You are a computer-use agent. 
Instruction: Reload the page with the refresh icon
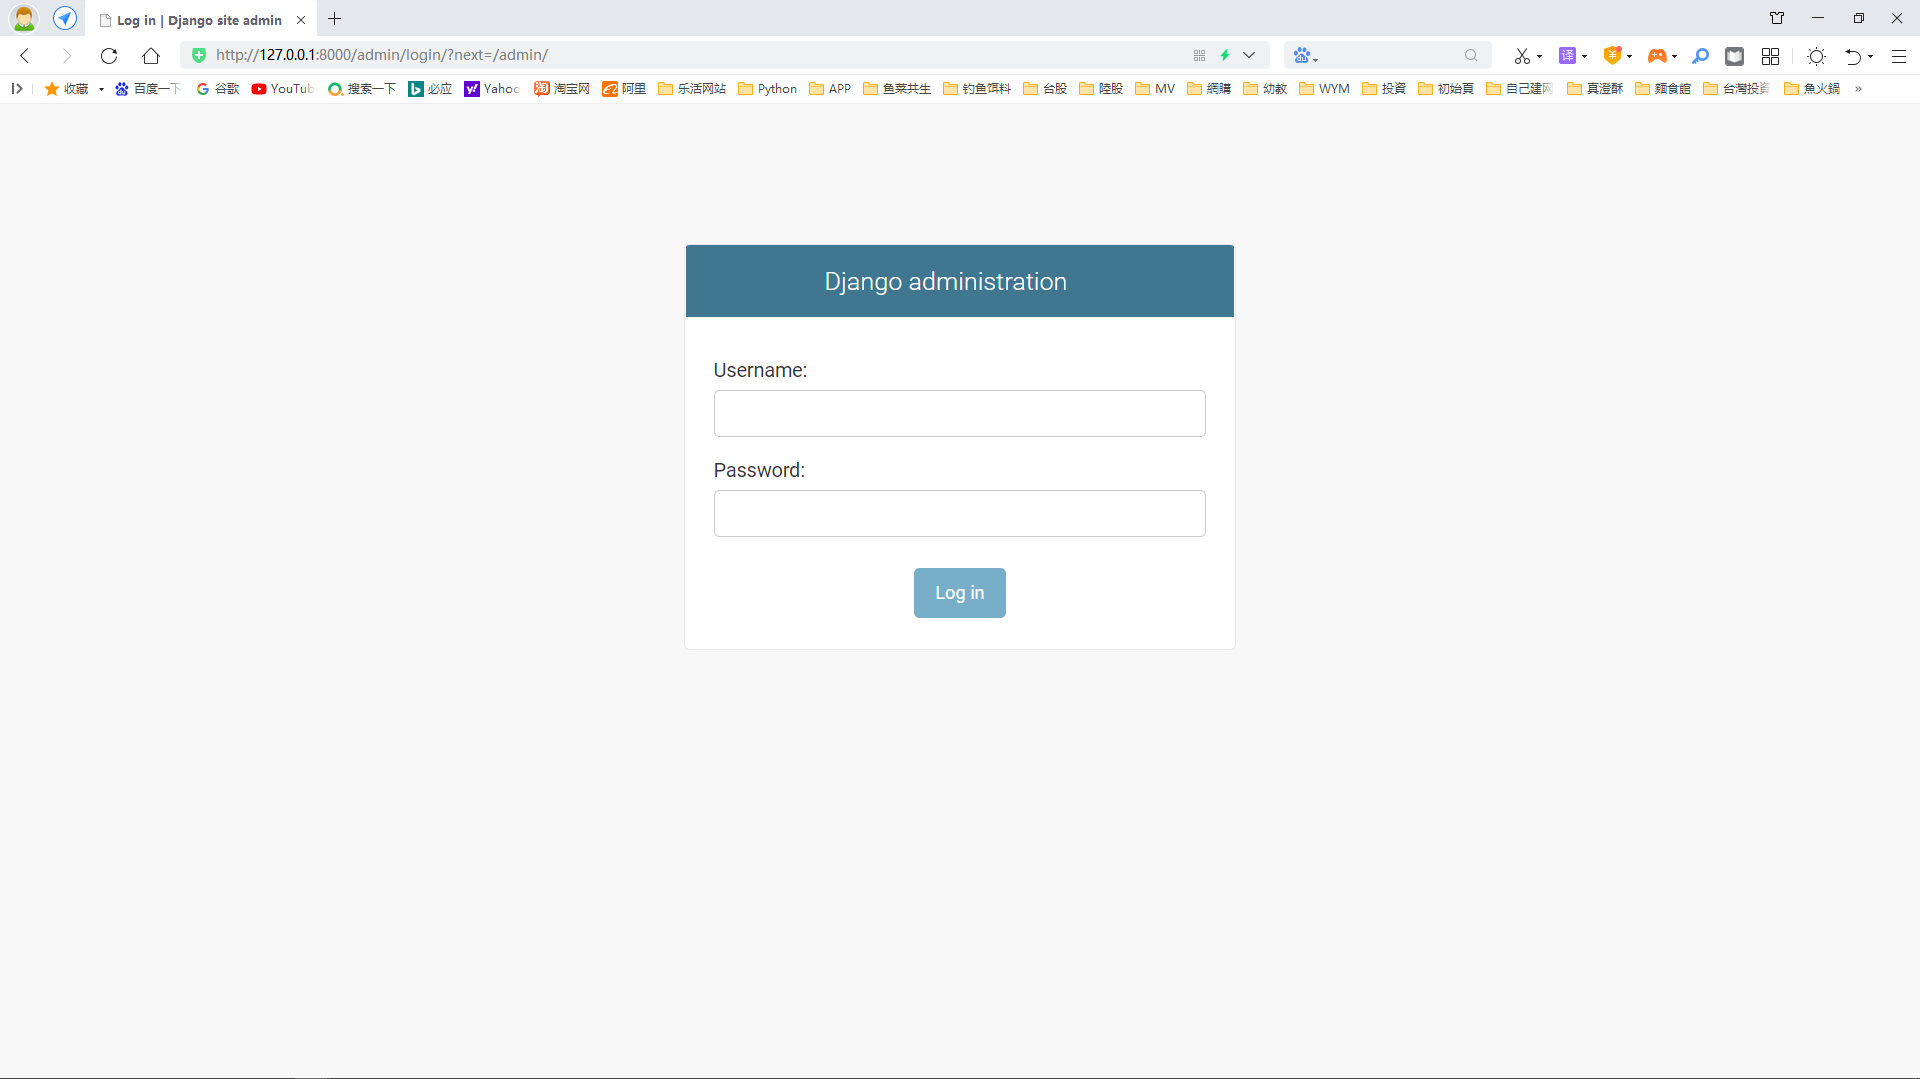coord(109,56)
